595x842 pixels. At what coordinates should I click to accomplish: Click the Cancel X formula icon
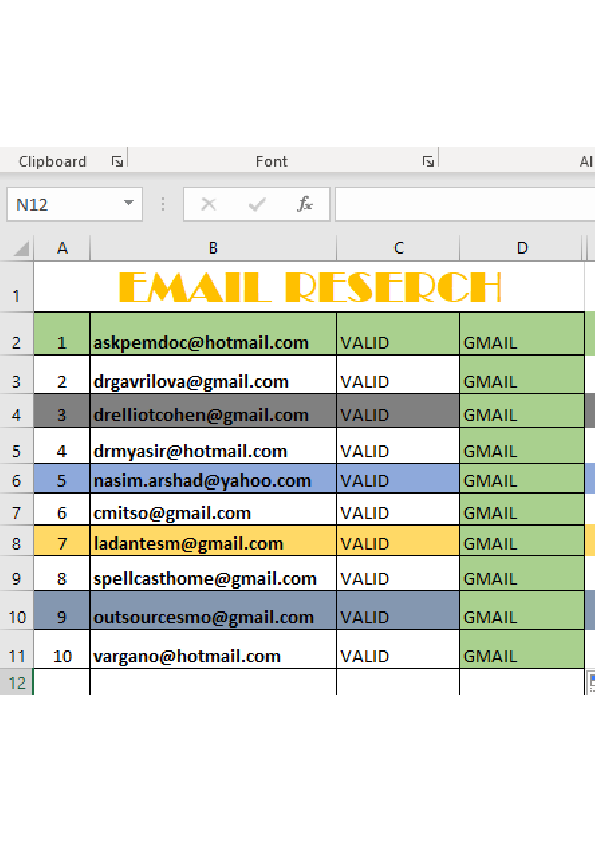208,204
